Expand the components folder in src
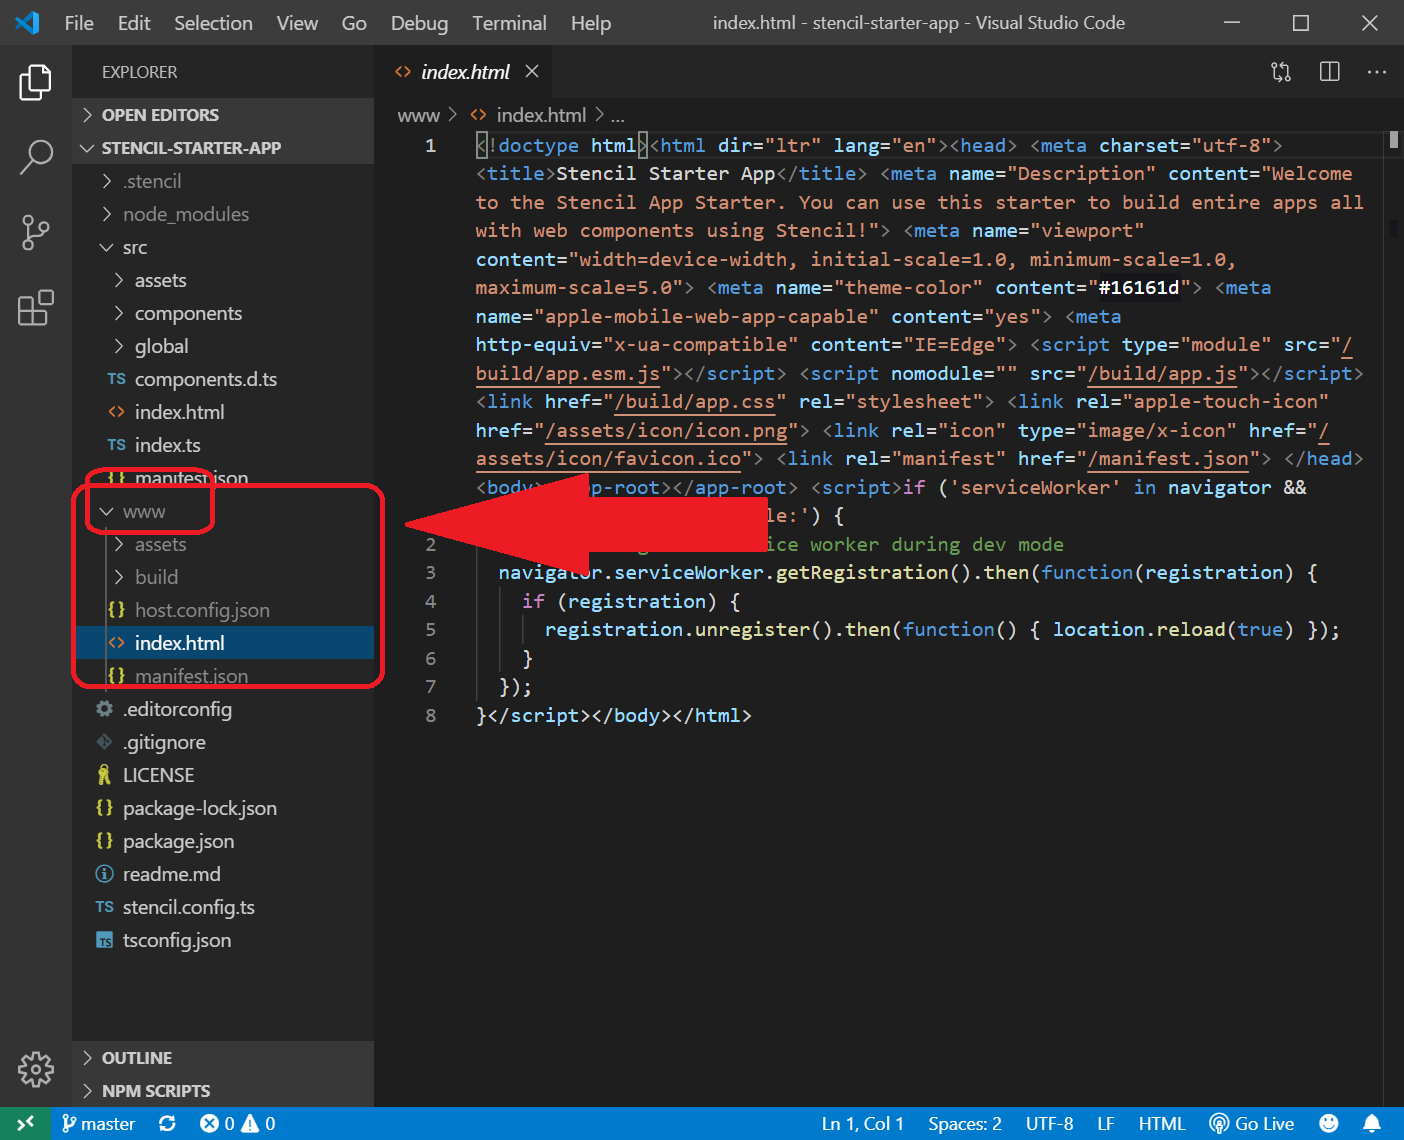This screenshot has width=1404, height=1140. pos(224,313)
